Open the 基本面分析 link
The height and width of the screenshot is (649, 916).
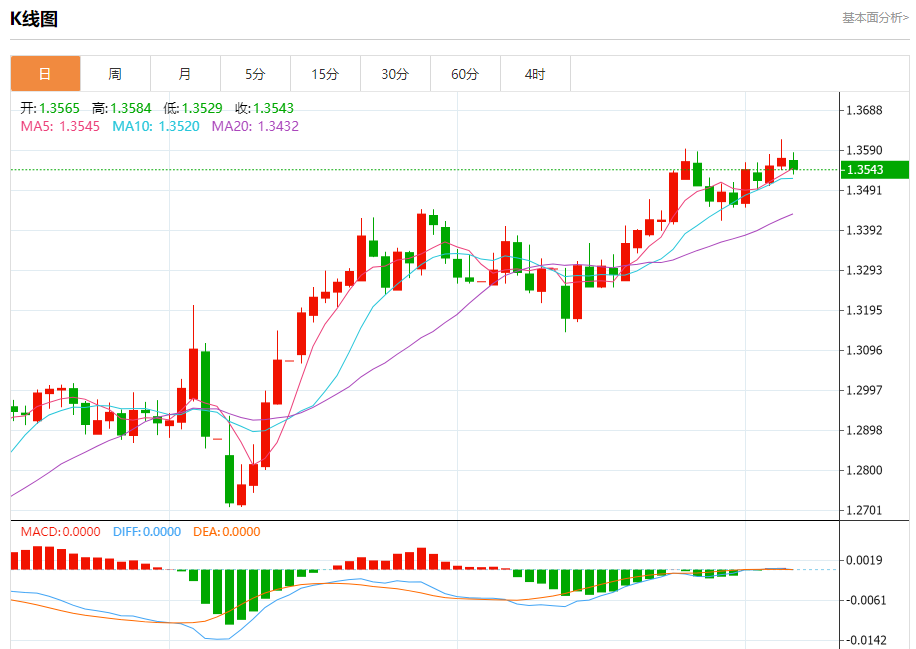[875, 18]
